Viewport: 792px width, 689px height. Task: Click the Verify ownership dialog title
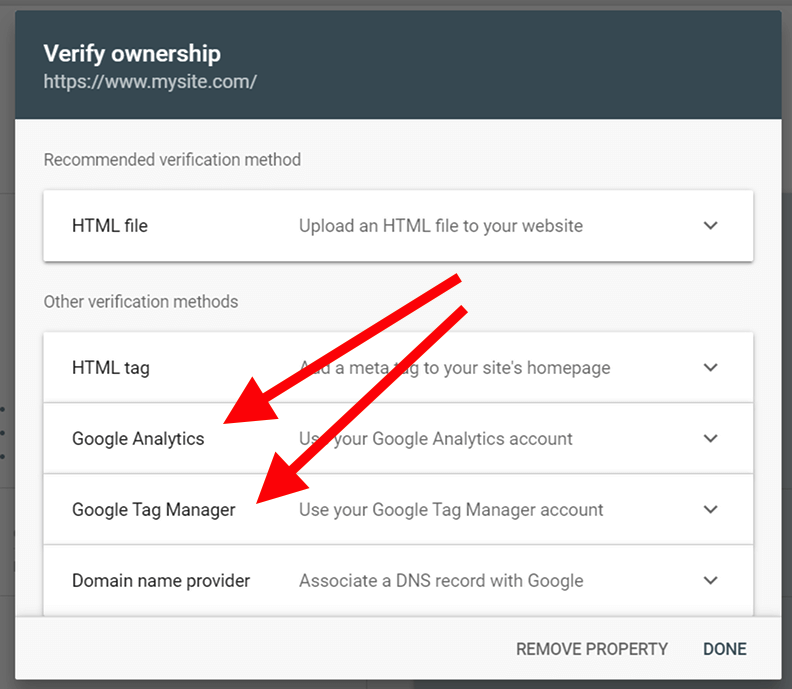[132, 53]
